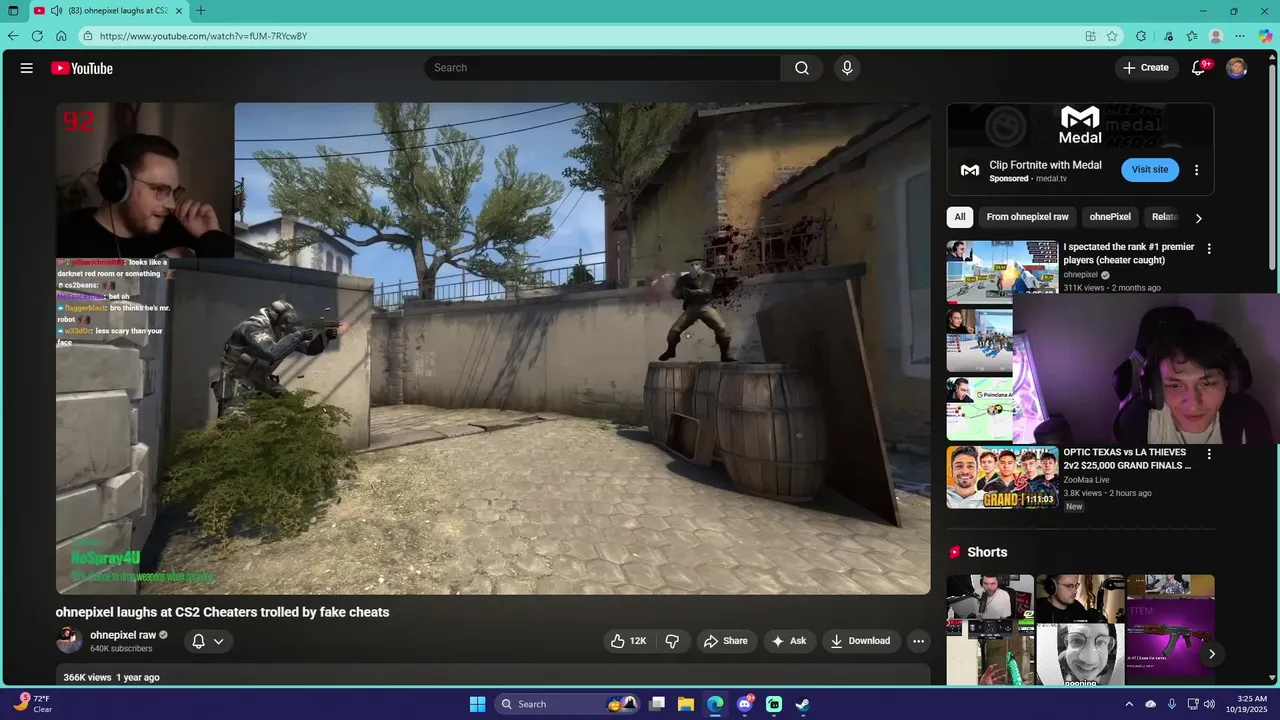The height and width of the screenshot is (720, 1280).
Task: Close the ohnepixel YouTube tab
Action: point(179,11)
